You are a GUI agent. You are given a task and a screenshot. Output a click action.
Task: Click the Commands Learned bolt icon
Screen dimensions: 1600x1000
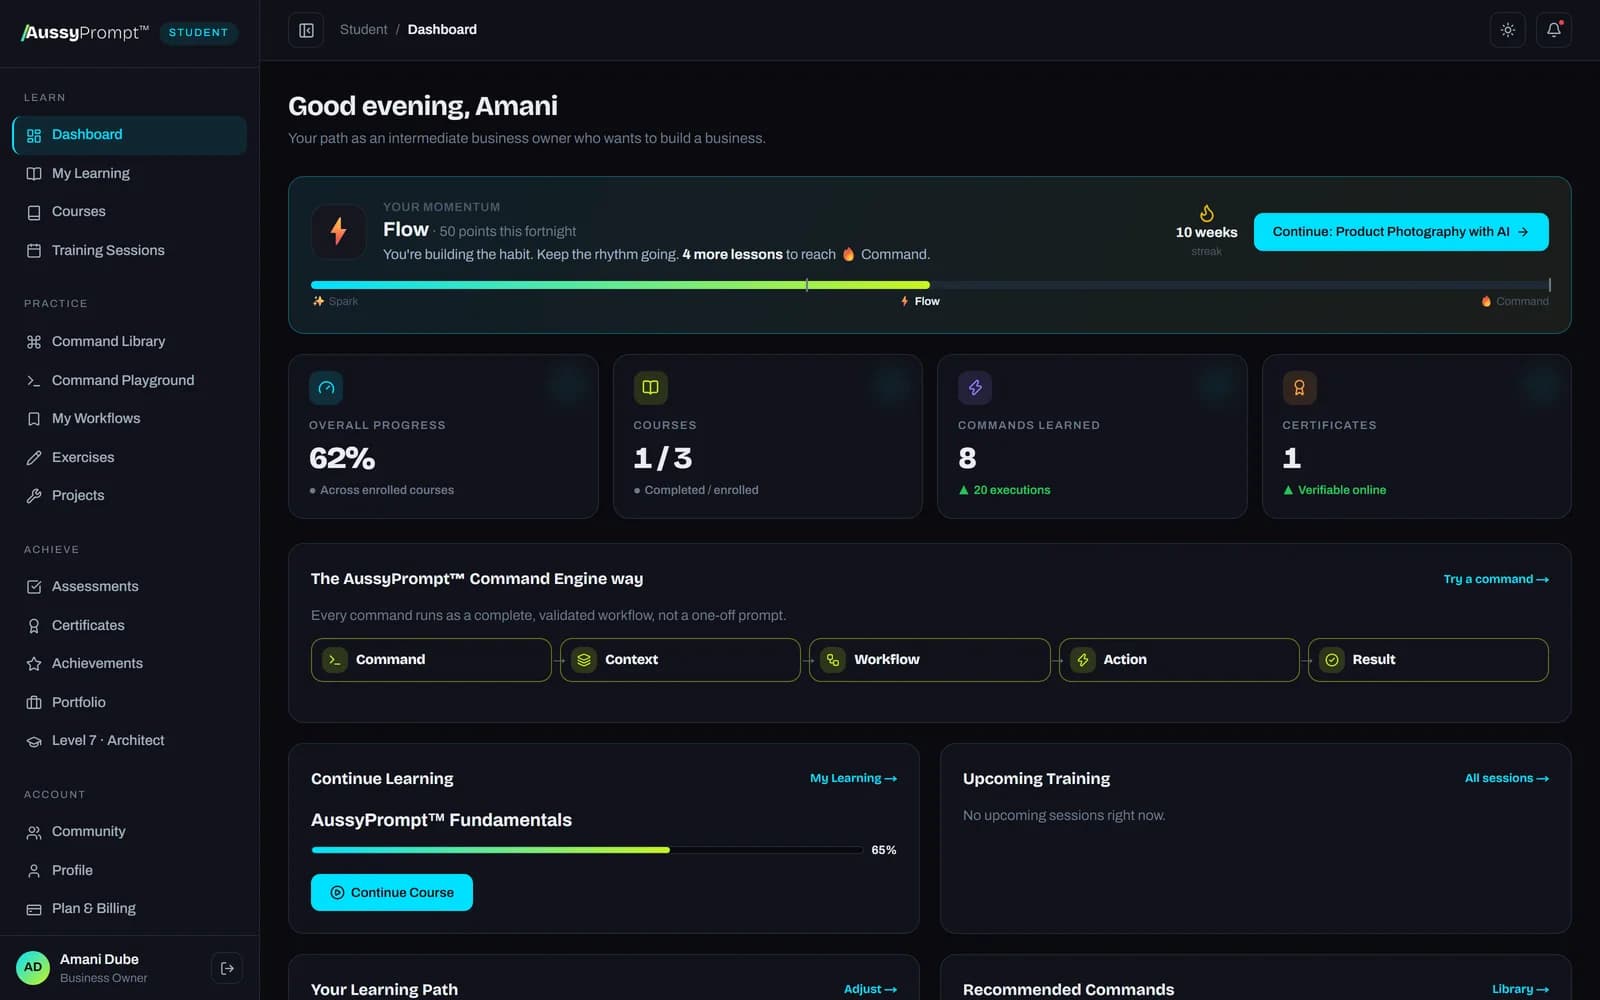click(975, 387)
